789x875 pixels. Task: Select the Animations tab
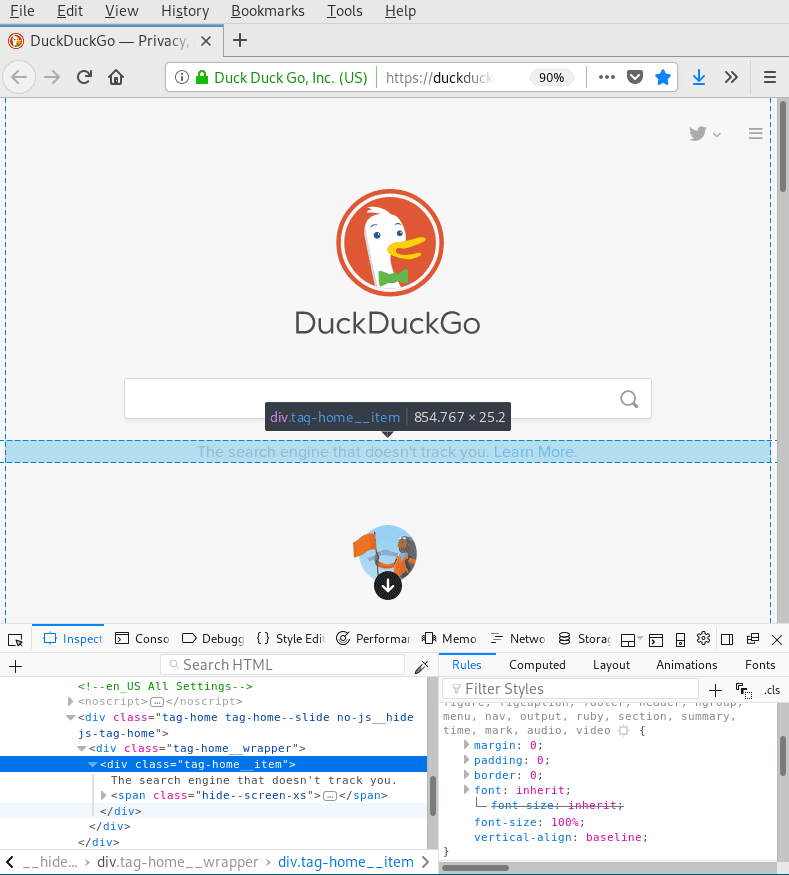tap(686, 665)
